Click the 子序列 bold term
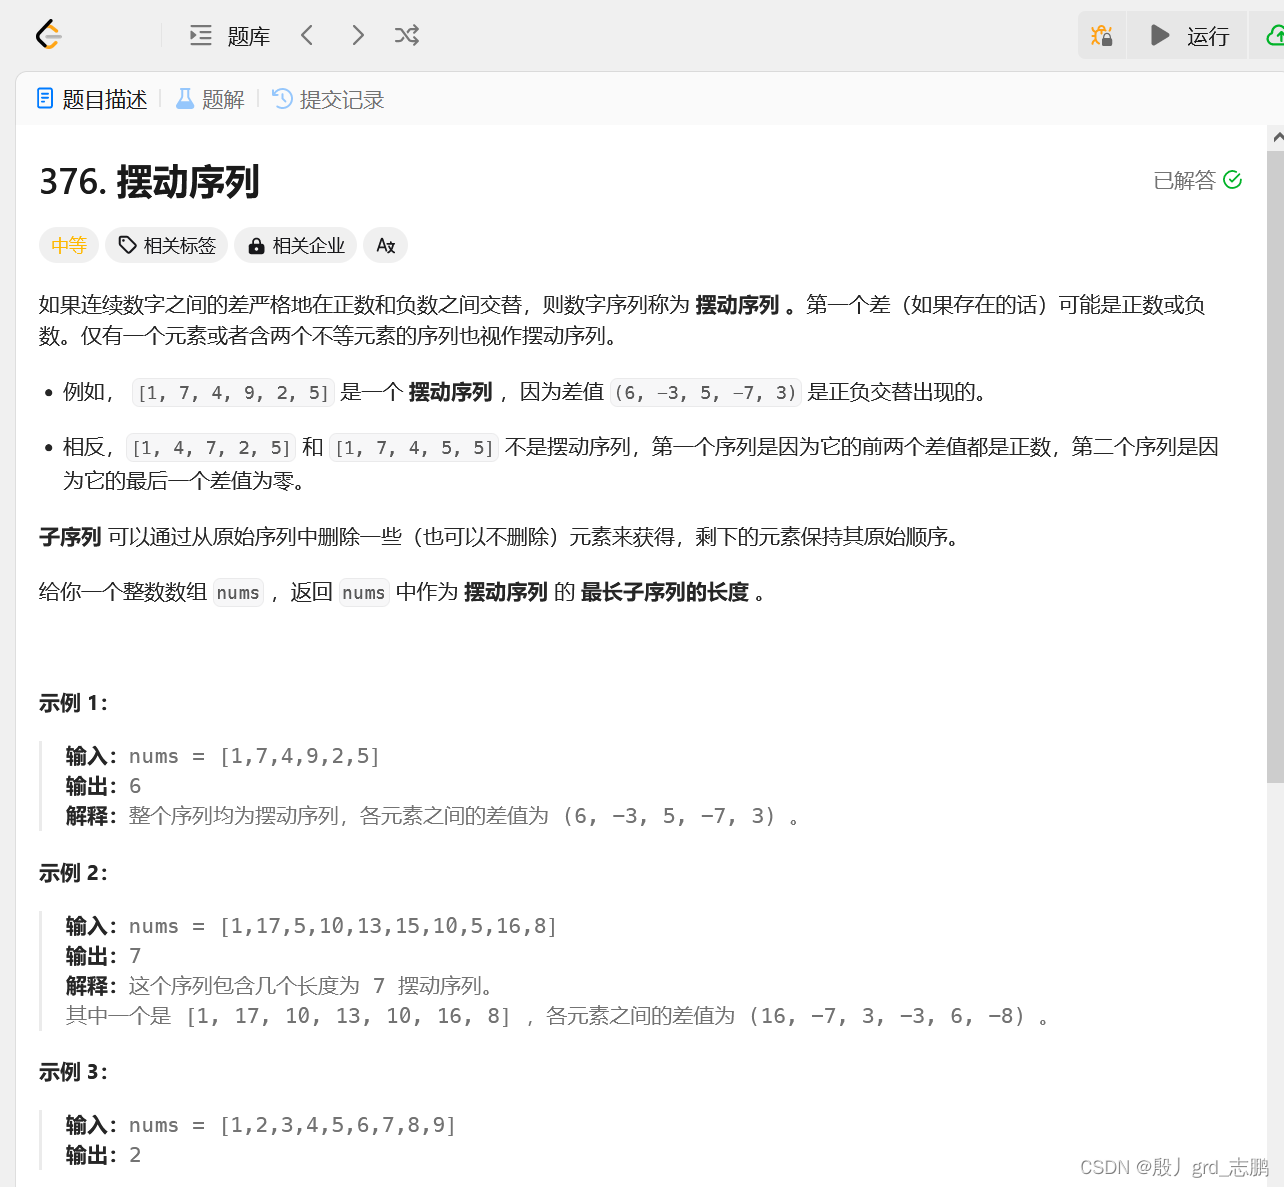1284x1187 pixels. [70, 537]
